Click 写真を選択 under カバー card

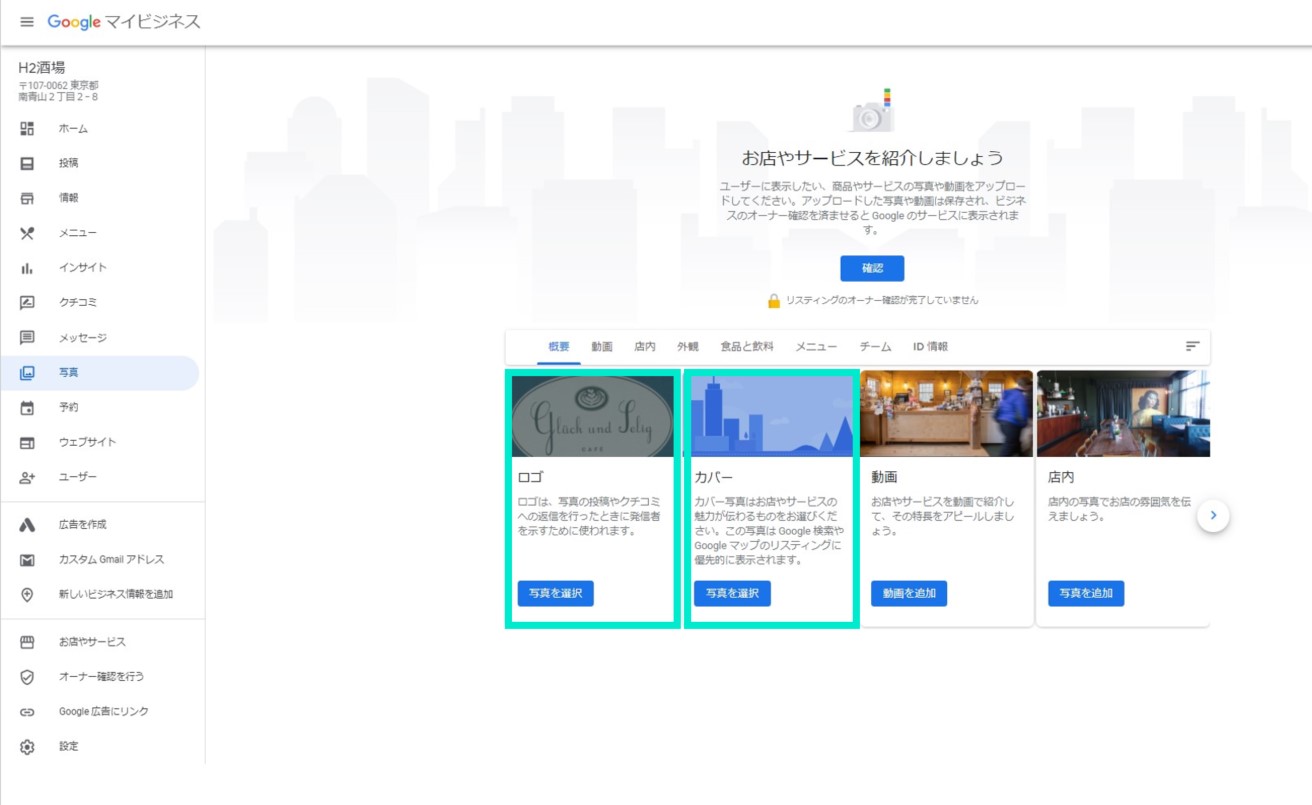coord(732,593)
